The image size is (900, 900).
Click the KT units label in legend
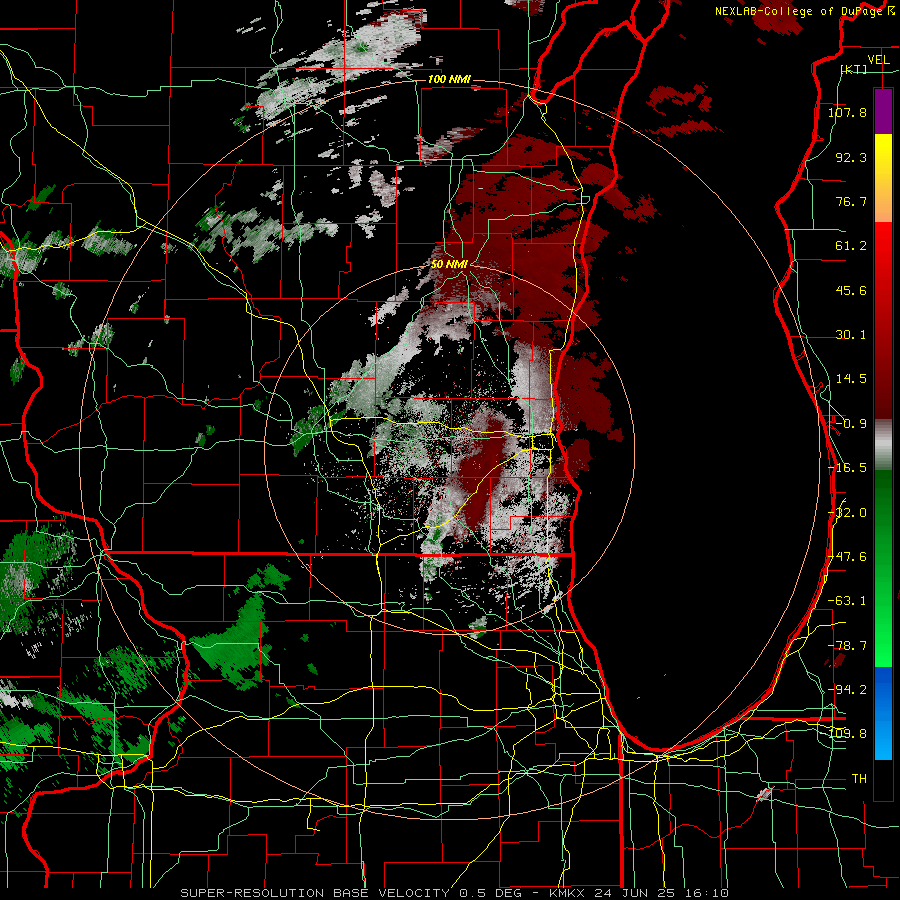pos(854,69)
